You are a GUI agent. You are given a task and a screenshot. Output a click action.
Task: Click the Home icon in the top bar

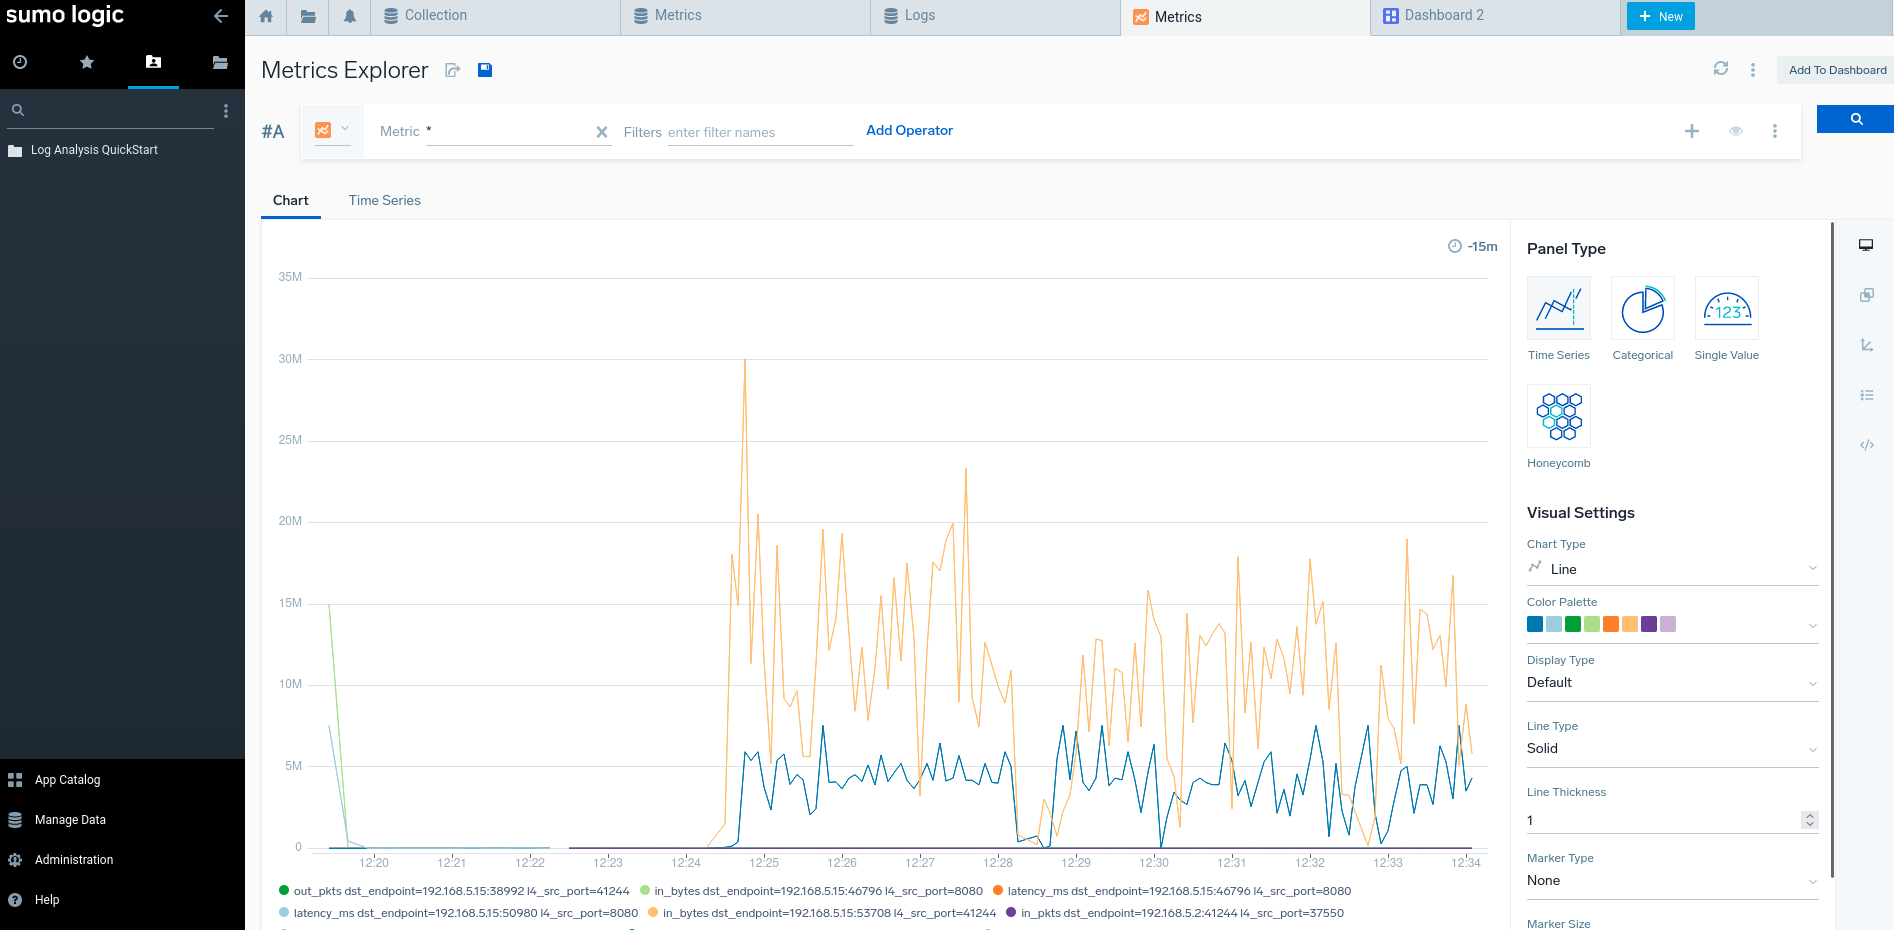[x=266, y=16]
